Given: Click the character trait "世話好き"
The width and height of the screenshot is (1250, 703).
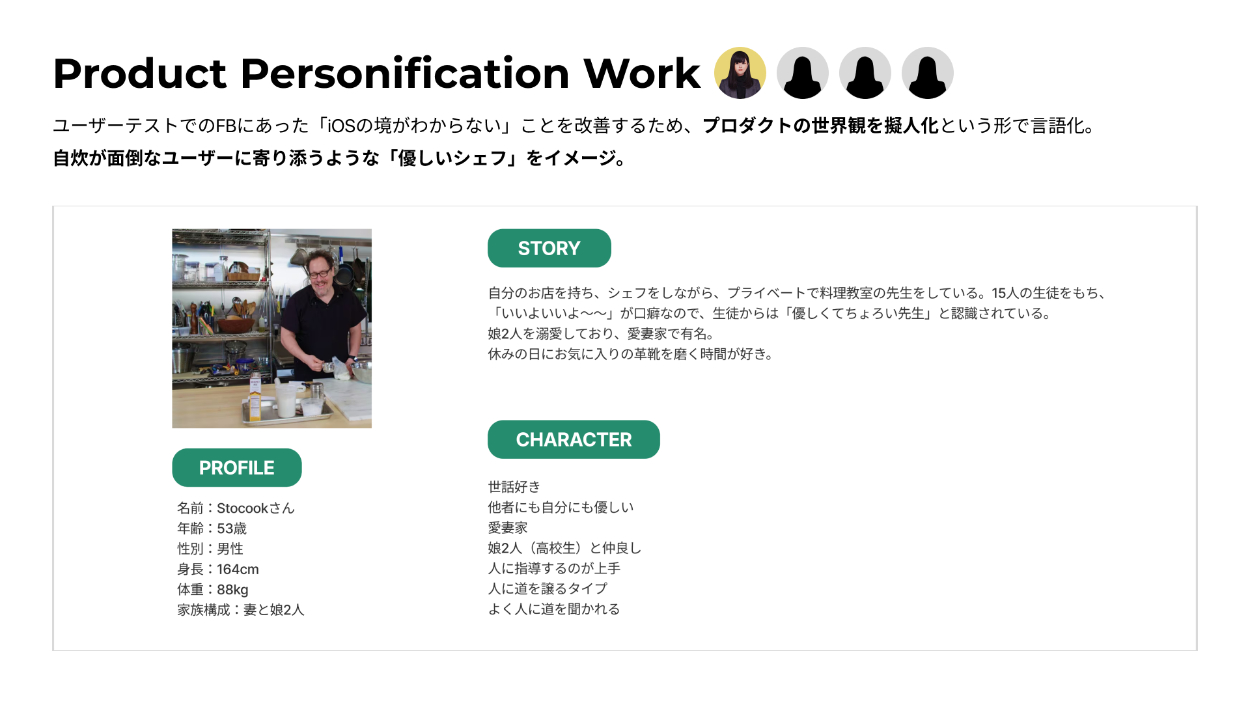Looking at the screenshot, I should point(514,487).
